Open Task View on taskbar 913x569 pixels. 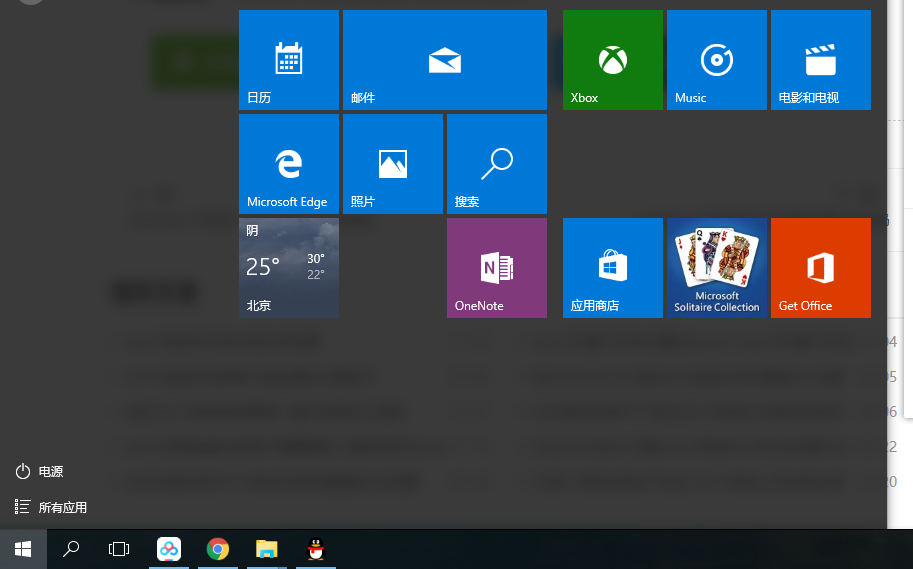119,549
